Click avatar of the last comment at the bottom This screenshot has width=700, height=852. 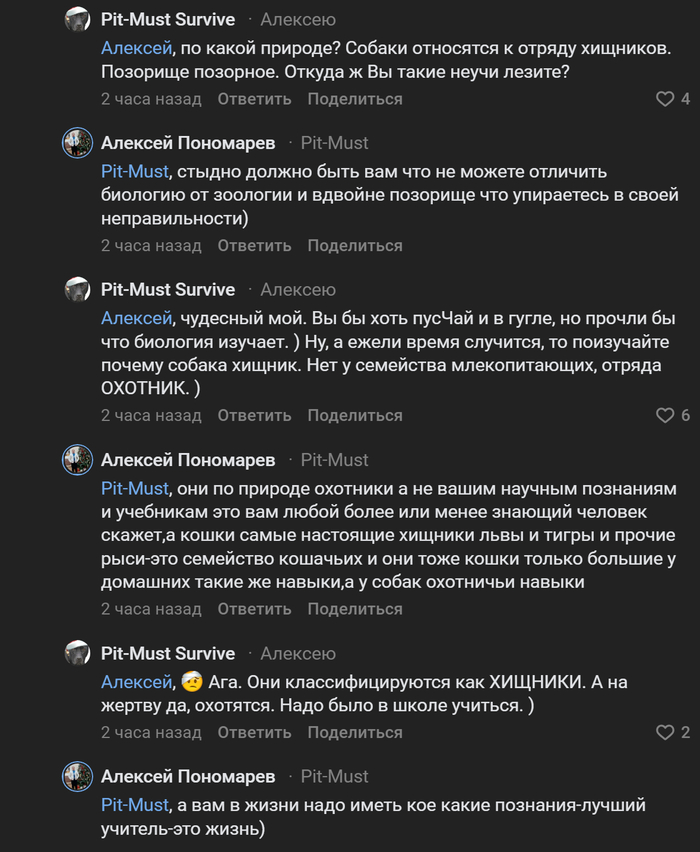(x=78, y=776)
